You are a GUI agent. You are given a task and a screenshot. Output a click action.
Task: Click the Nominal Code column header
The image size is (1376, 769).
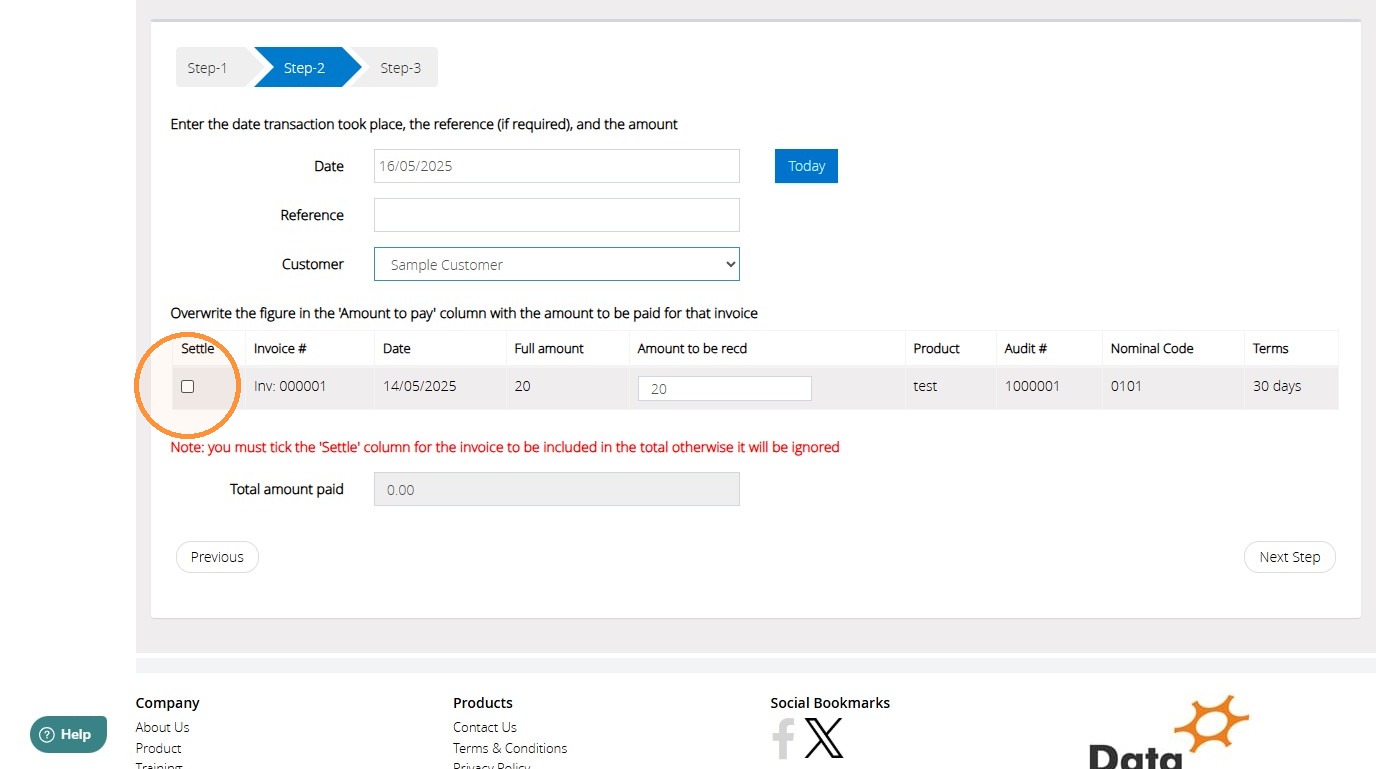point(1152,348)
